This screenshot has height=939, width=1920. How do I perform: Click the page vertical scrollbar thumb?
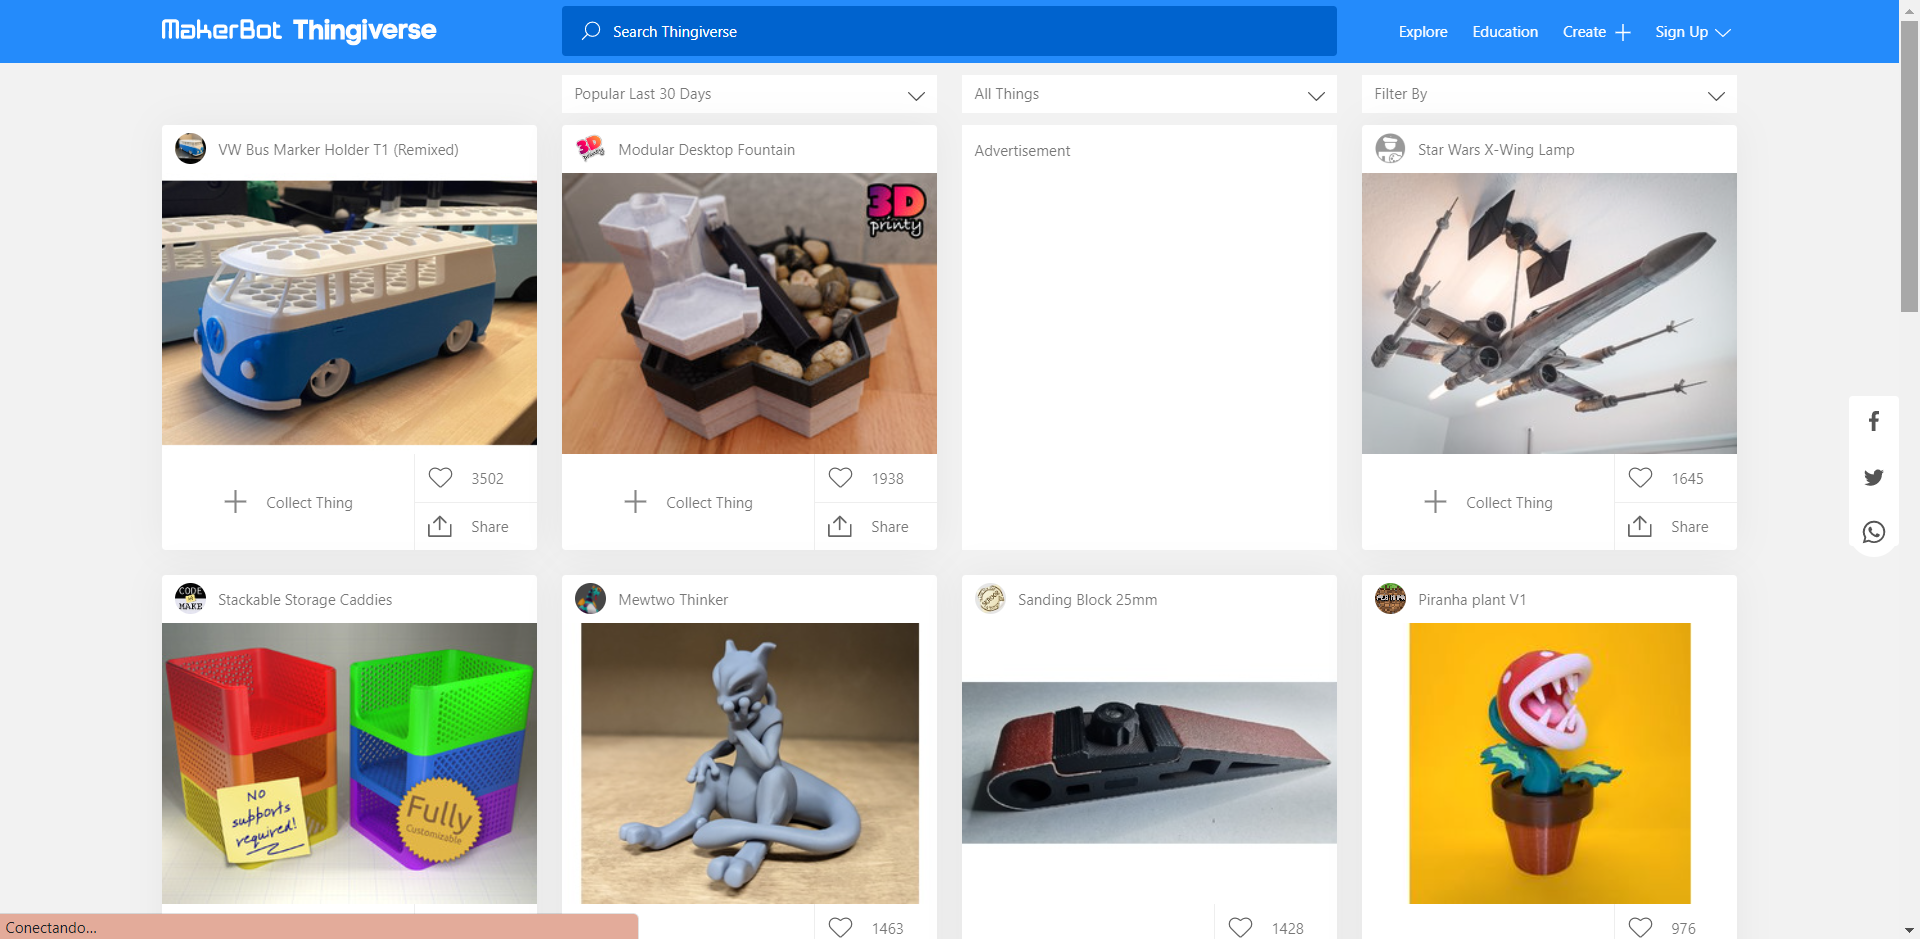tap(1909, 166)
